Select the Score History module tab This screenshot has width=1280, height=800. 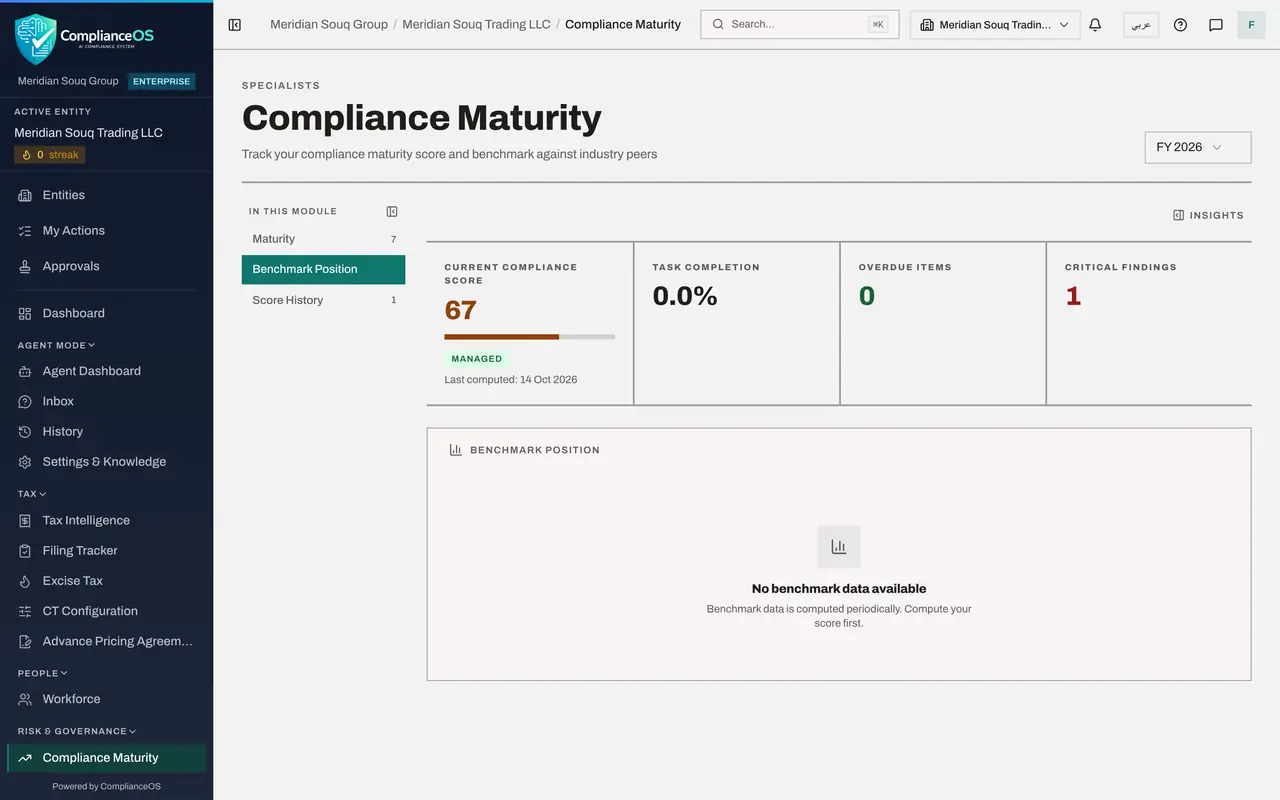click(x=323, y=300)
